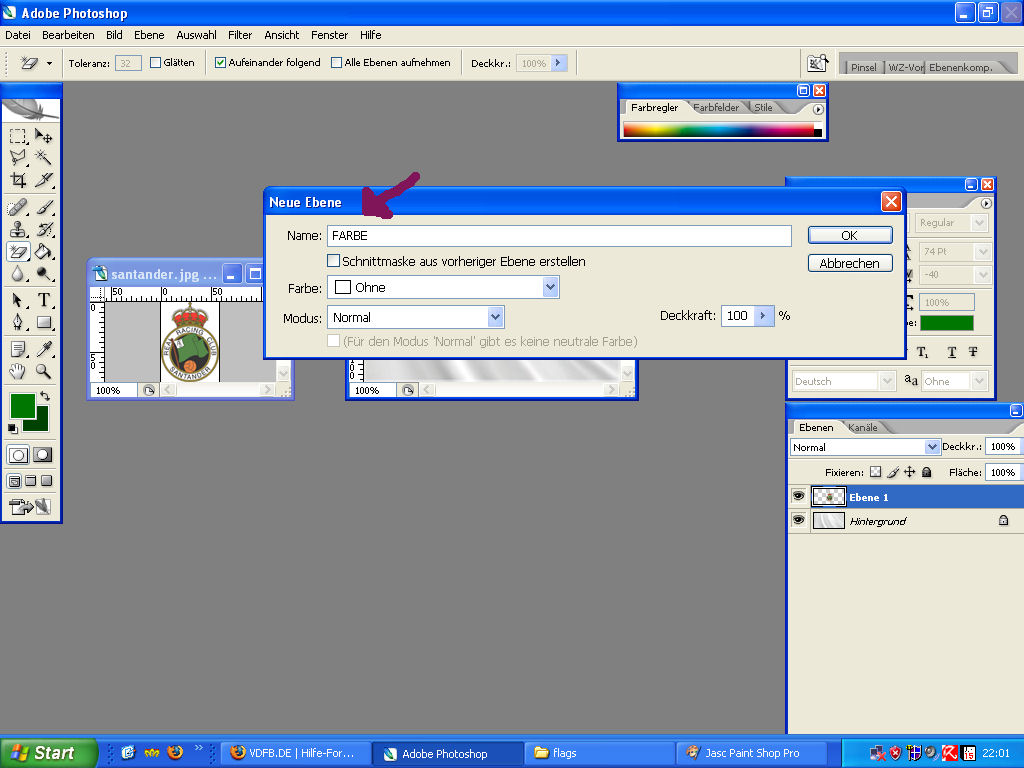Select the Eyedropper tool
This screenshot has height=768, width=1024.
pyautogui.click(x=44, y=348)
